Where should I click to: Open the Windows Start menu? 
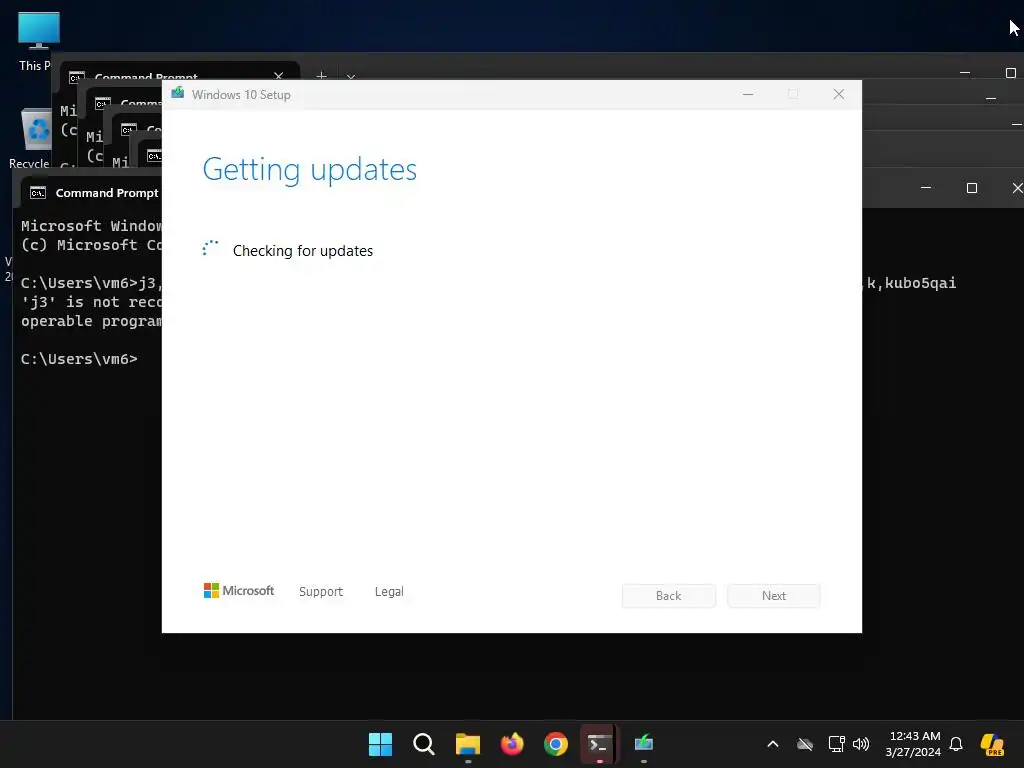point(380,744)
